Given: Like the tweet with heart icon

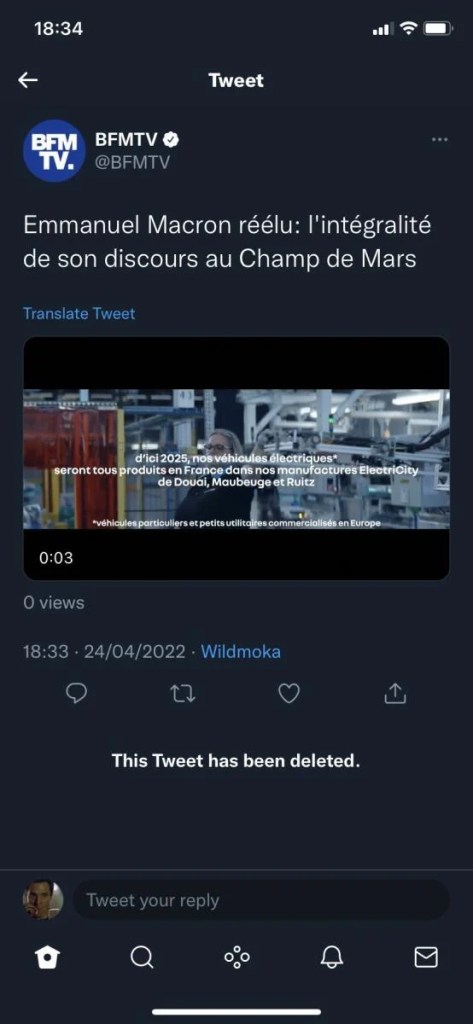Looking at the screenshot, I should (x=289, y=693).
